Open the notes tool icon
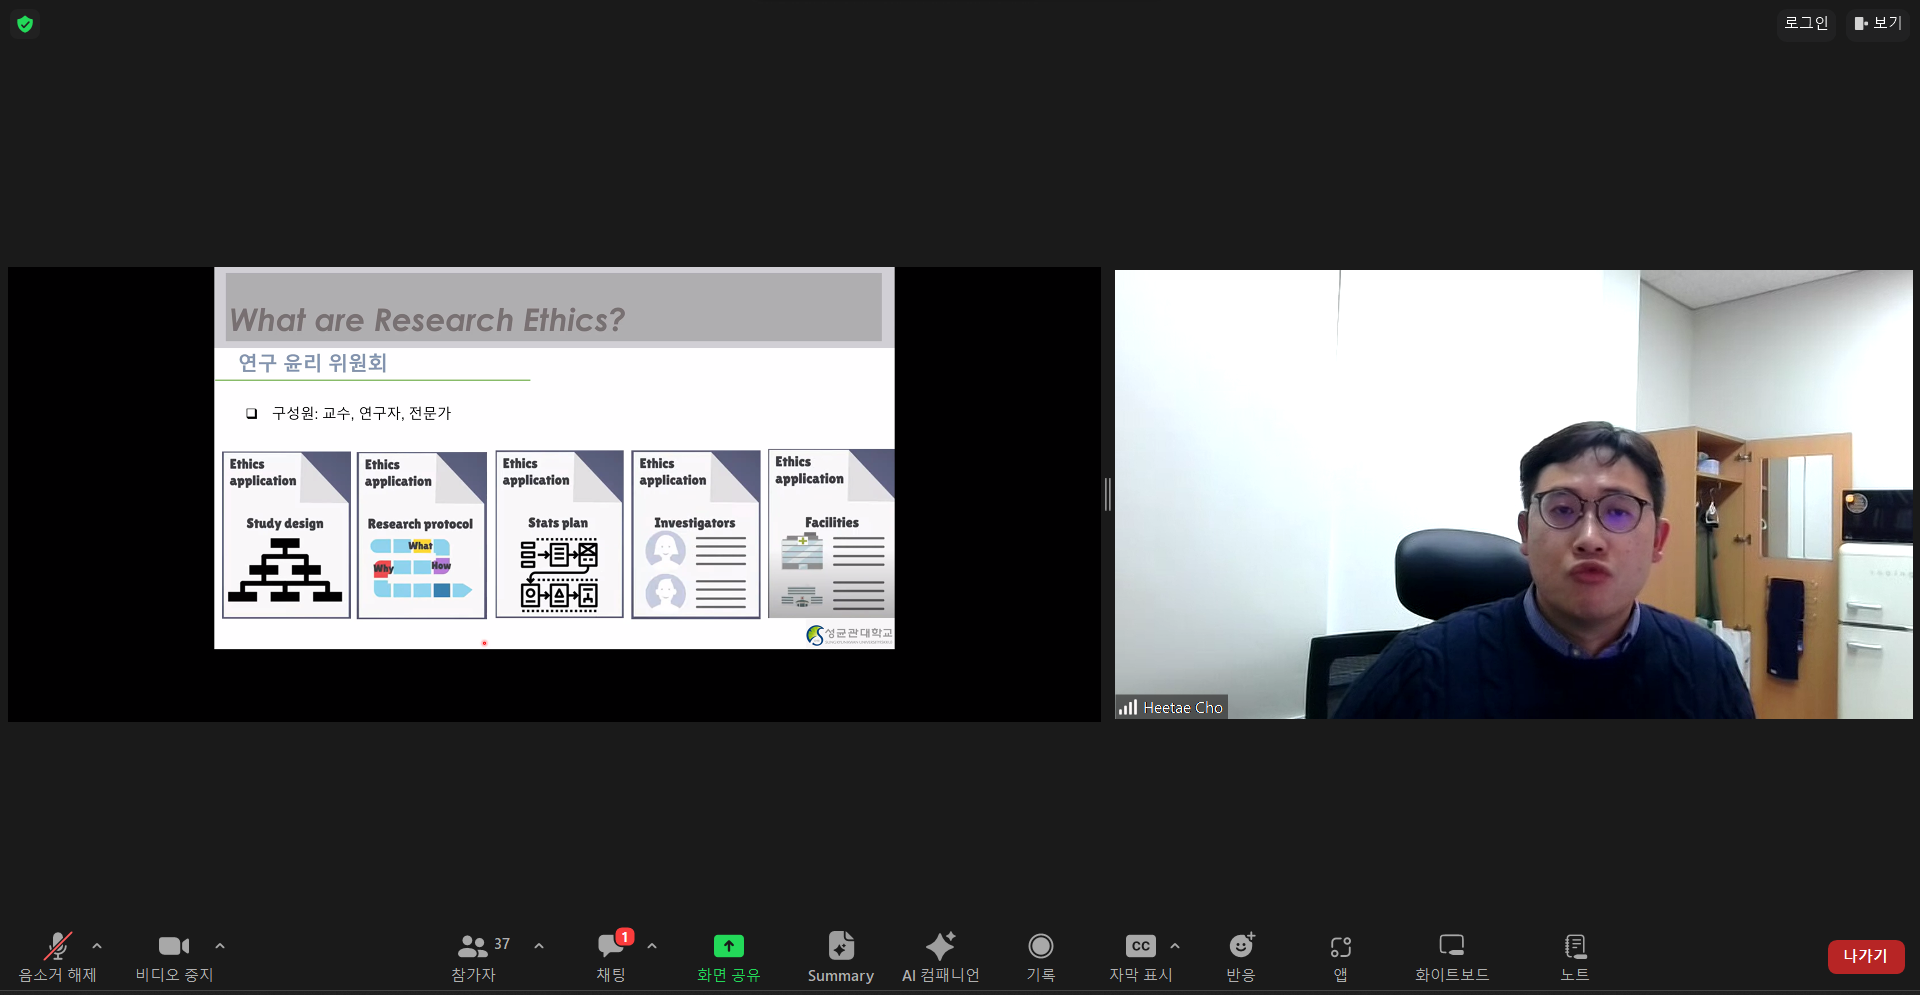The image size is (1920, 995). tap(1575, 947)
